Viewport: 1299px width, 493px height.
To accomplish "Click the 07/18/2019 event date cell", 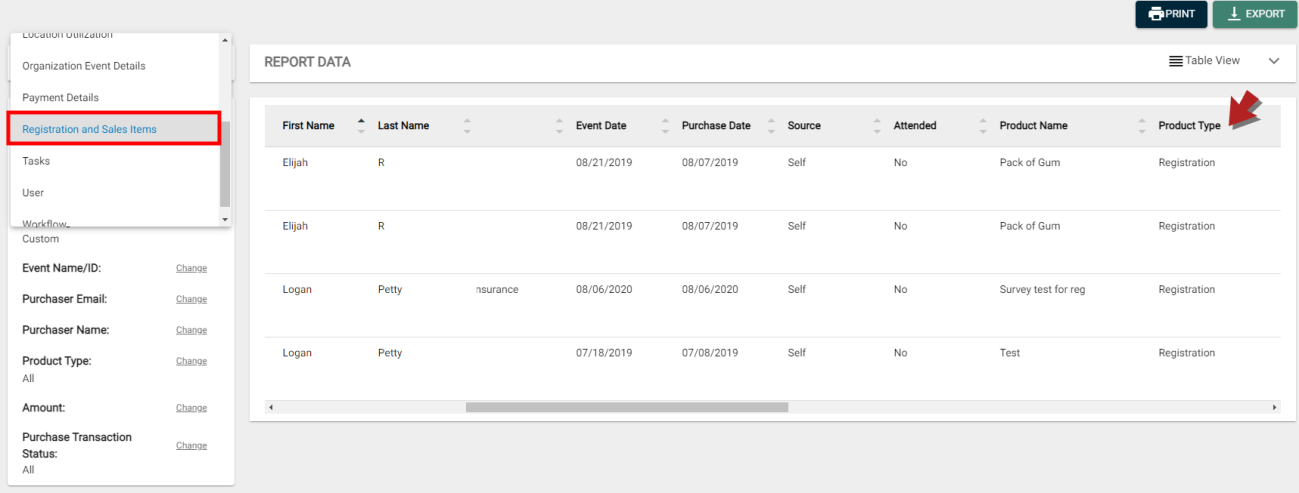I will 604,353.
